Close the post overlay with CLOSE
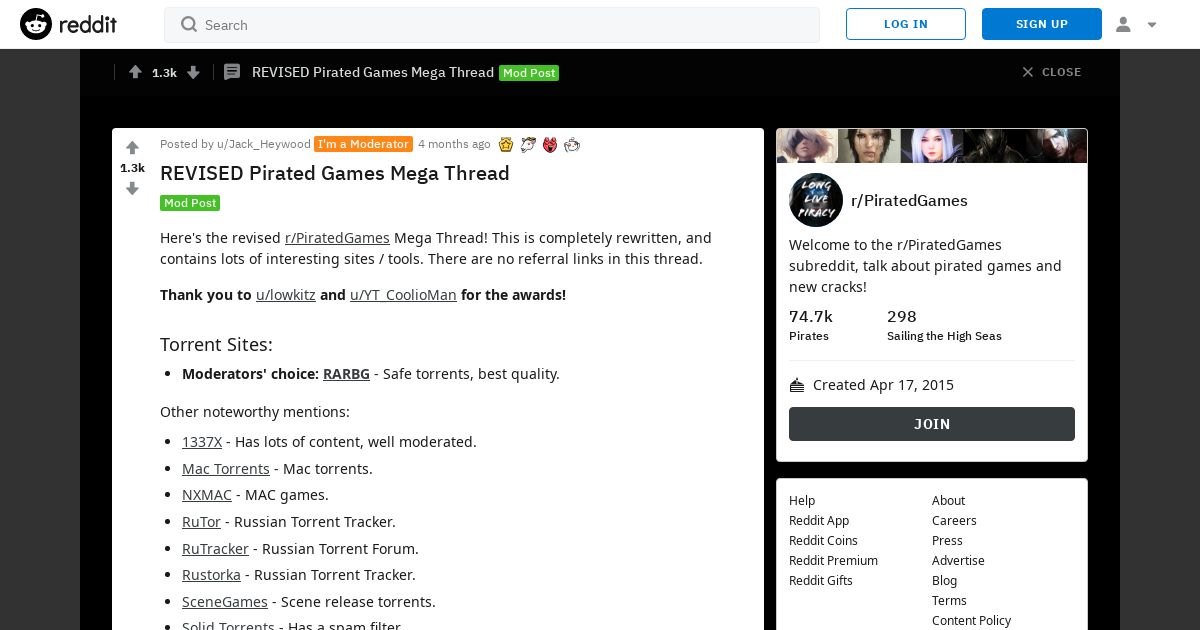This screenshot has width=1200, height=630. tap(1051, 72)
